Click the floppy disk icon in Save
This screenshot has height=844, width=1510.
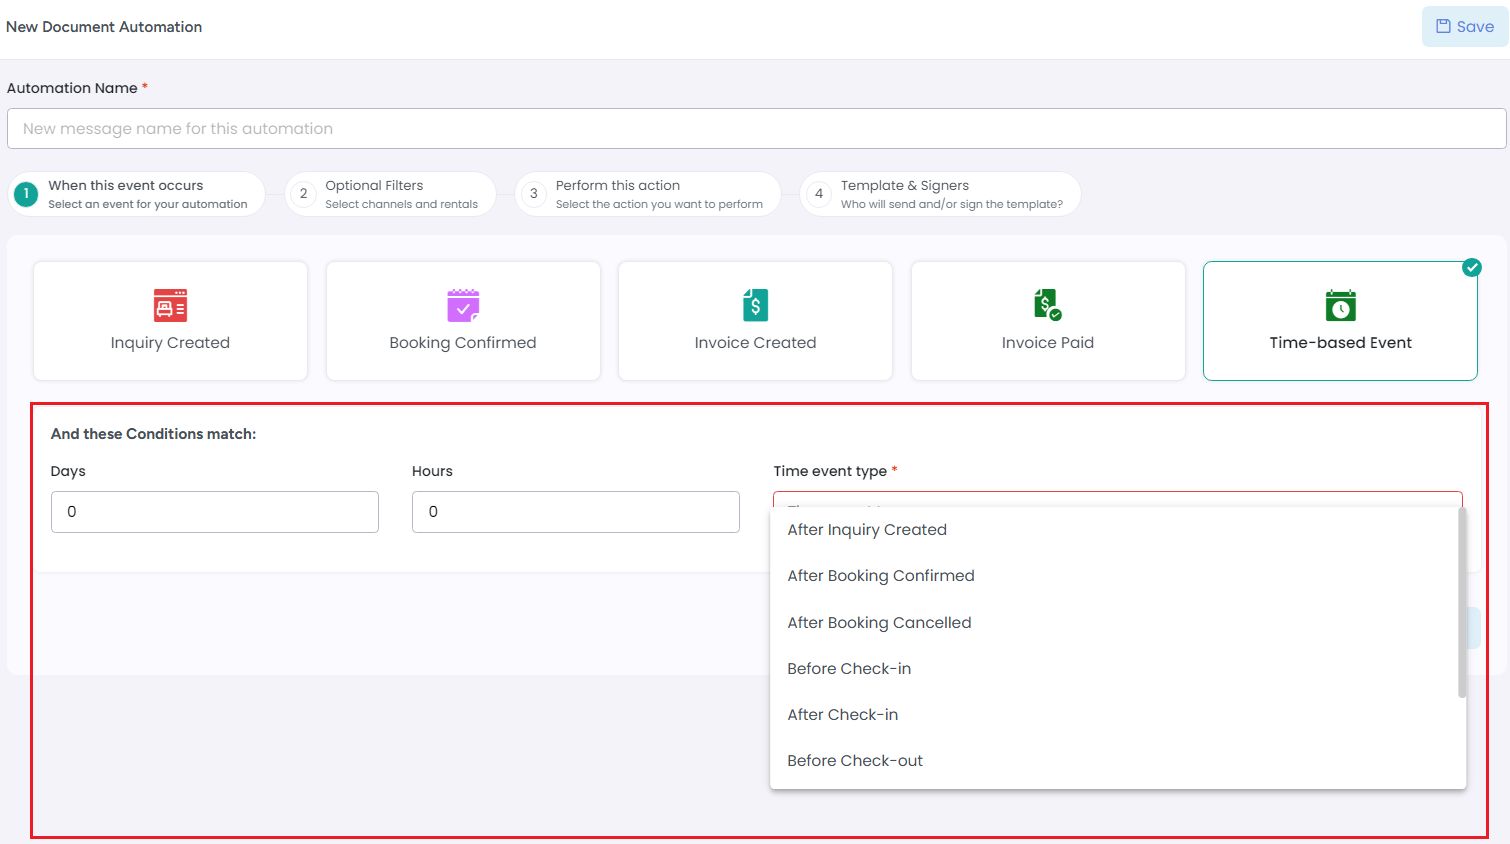[x=1443, y=27]
